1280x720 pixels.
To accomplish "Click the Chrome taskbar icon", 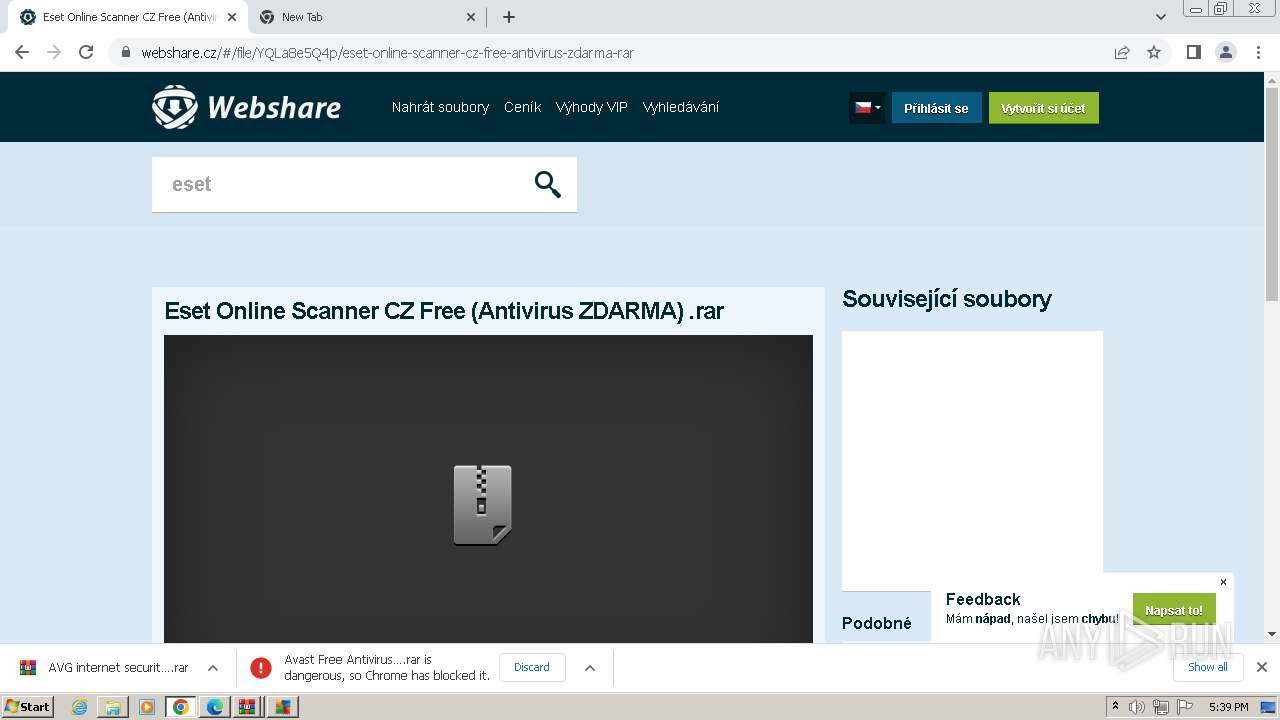I will (x=181, y=707).
